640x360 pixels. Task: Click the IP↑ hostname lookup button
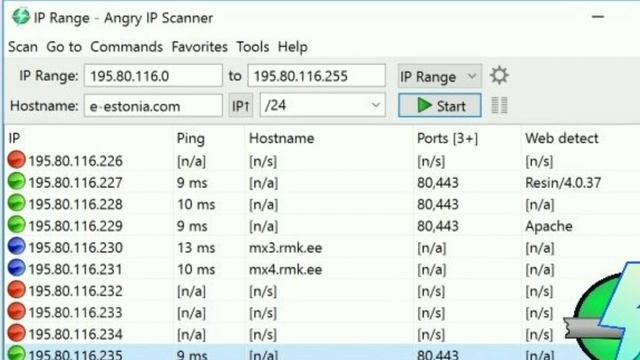tap(240, 106)
